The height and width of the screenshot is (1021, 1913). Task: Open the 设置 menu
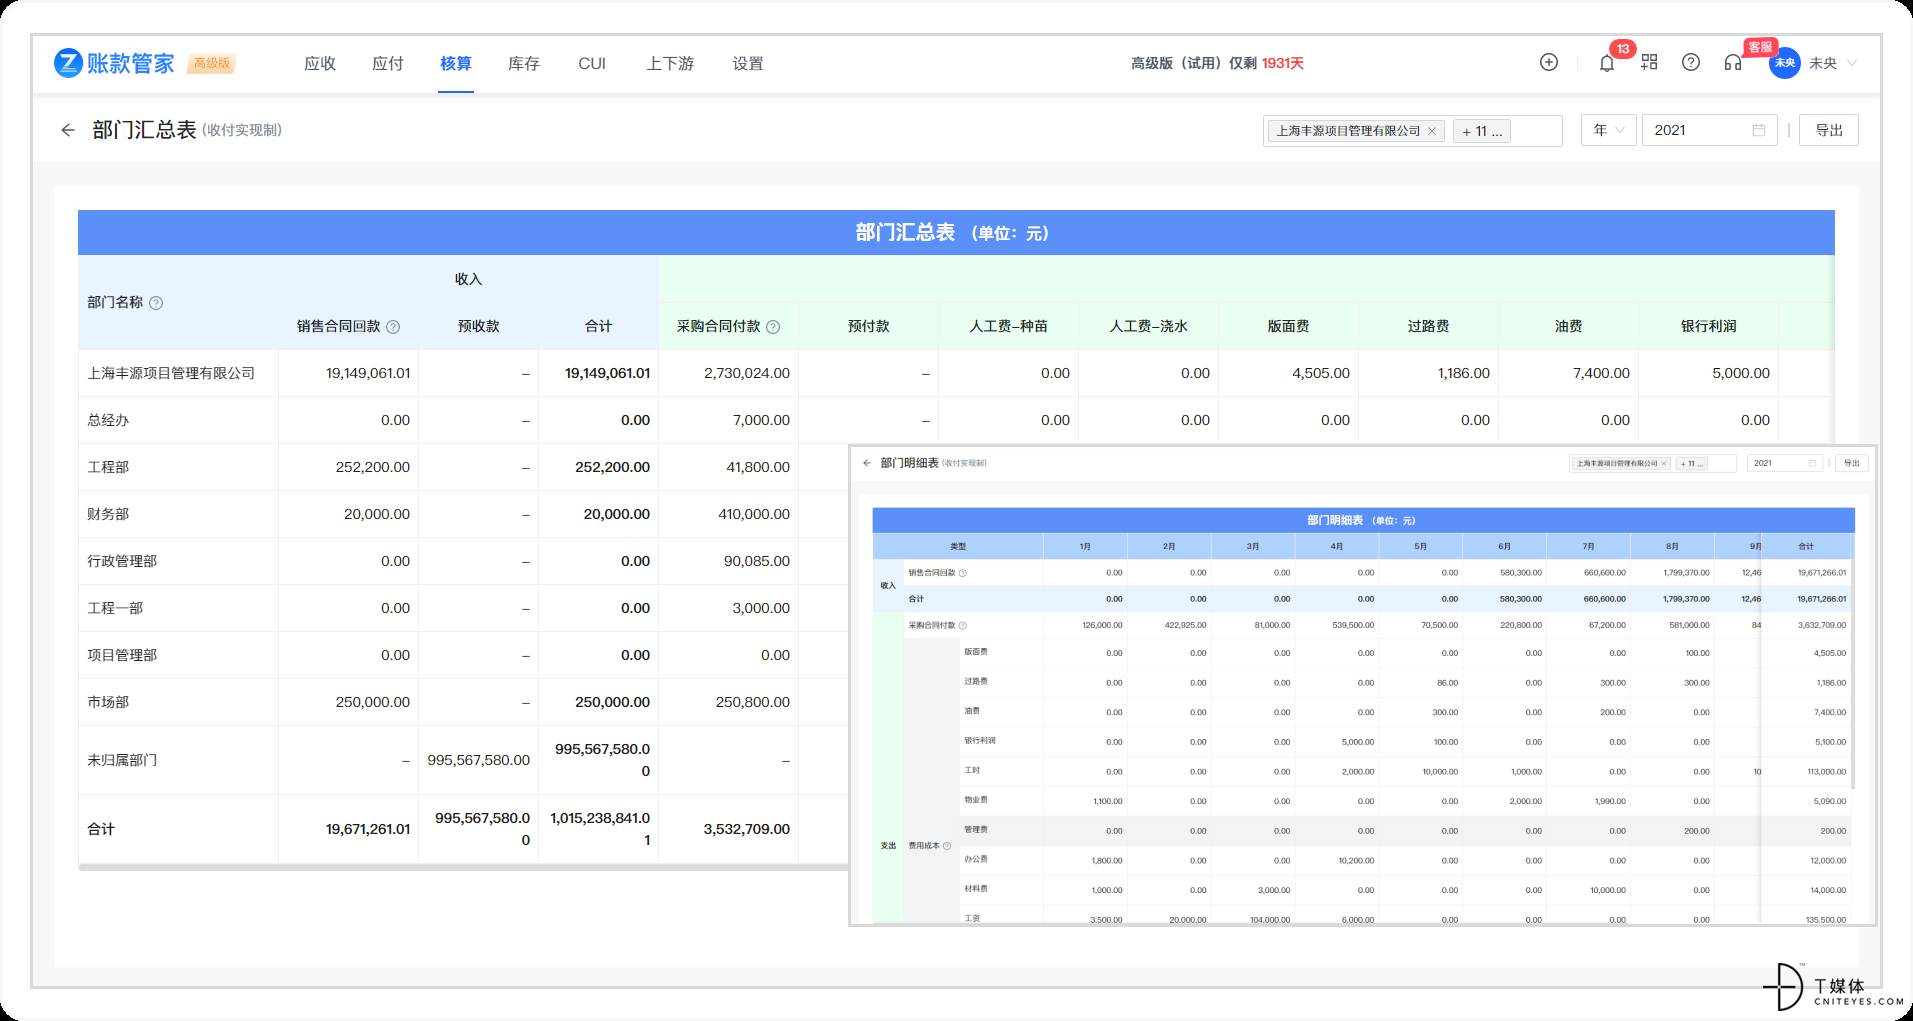tap(748, 63)
